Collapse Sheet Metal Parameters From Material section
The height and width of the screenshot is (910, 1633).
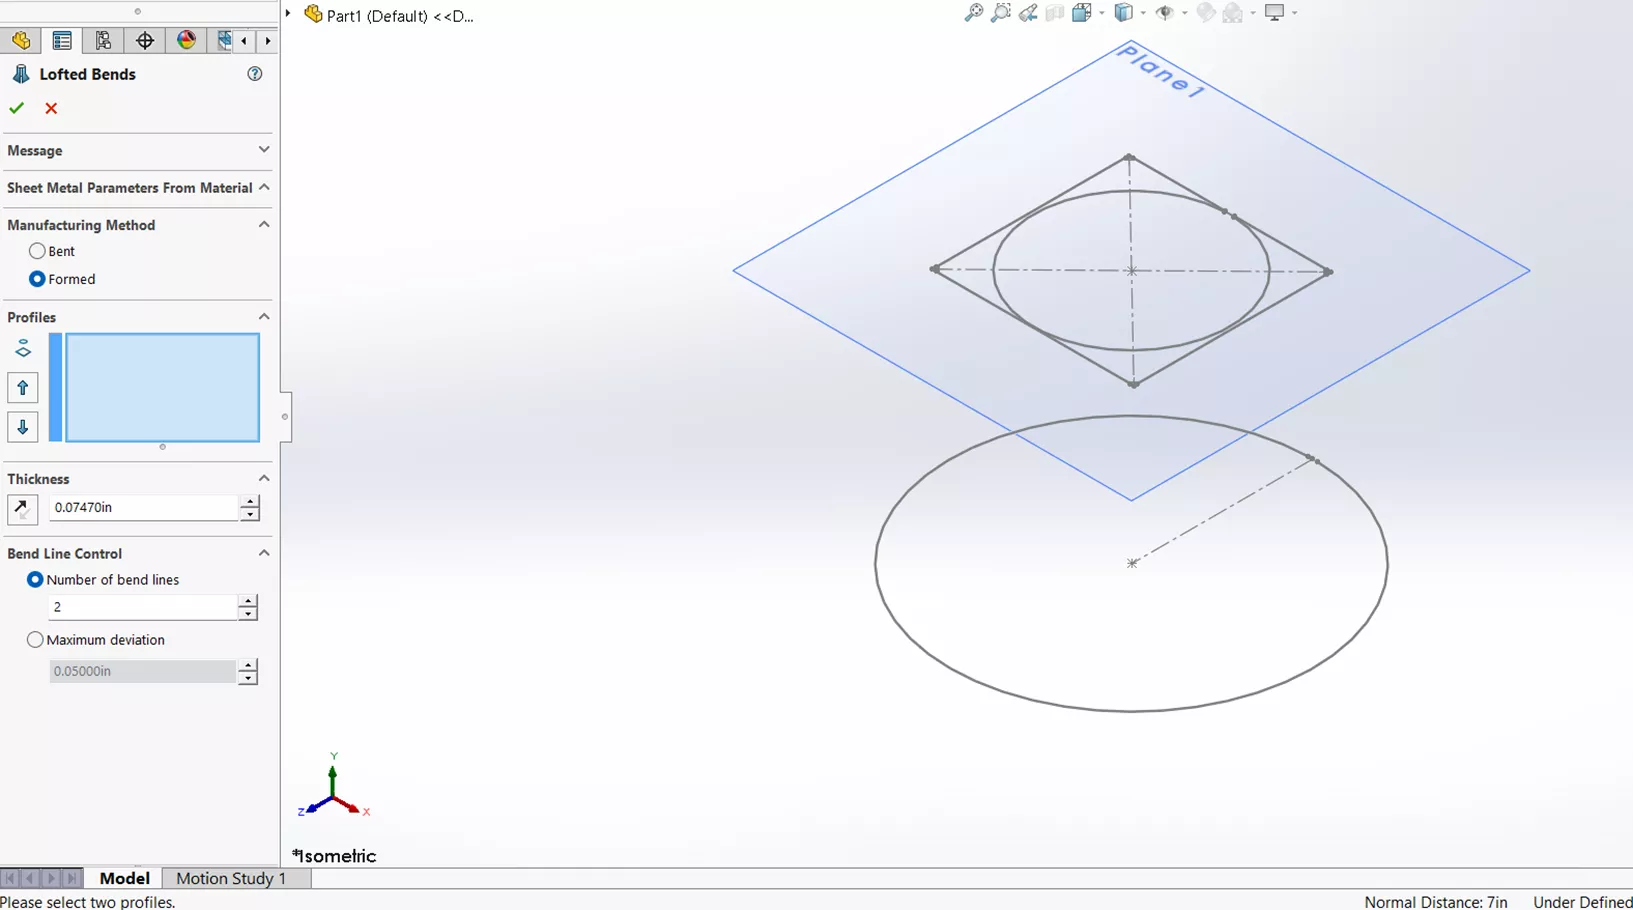click(264, 187)
